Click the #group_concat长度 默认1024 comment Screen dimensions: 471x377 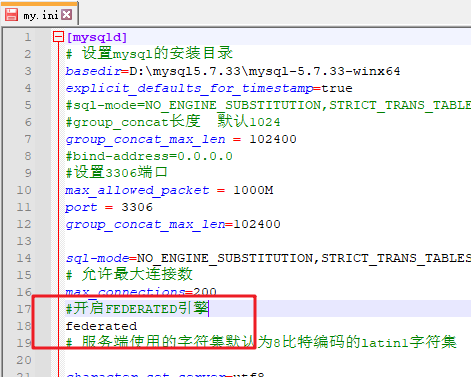(173, 122)
